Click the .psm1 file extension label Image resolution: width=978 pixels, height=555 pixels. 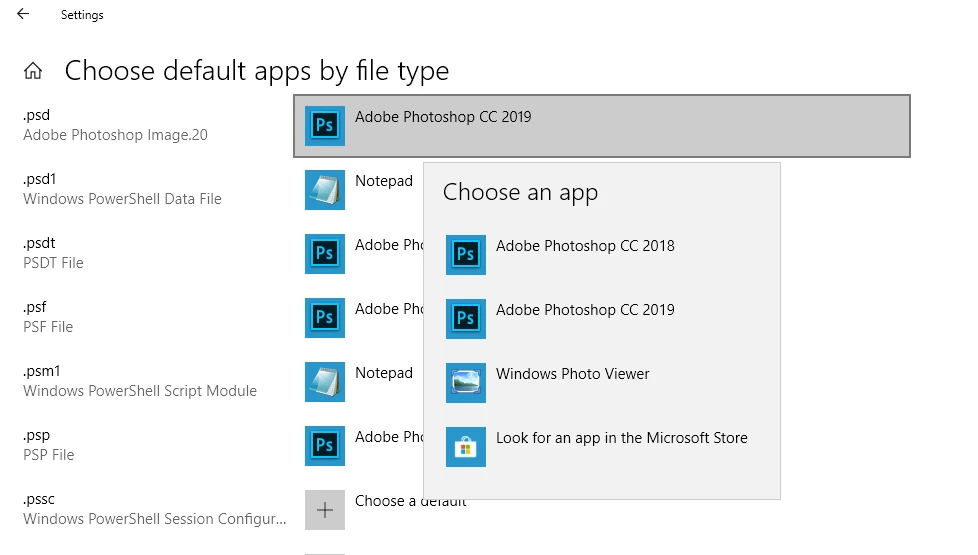pyautogui.click(x=42, y=372)
